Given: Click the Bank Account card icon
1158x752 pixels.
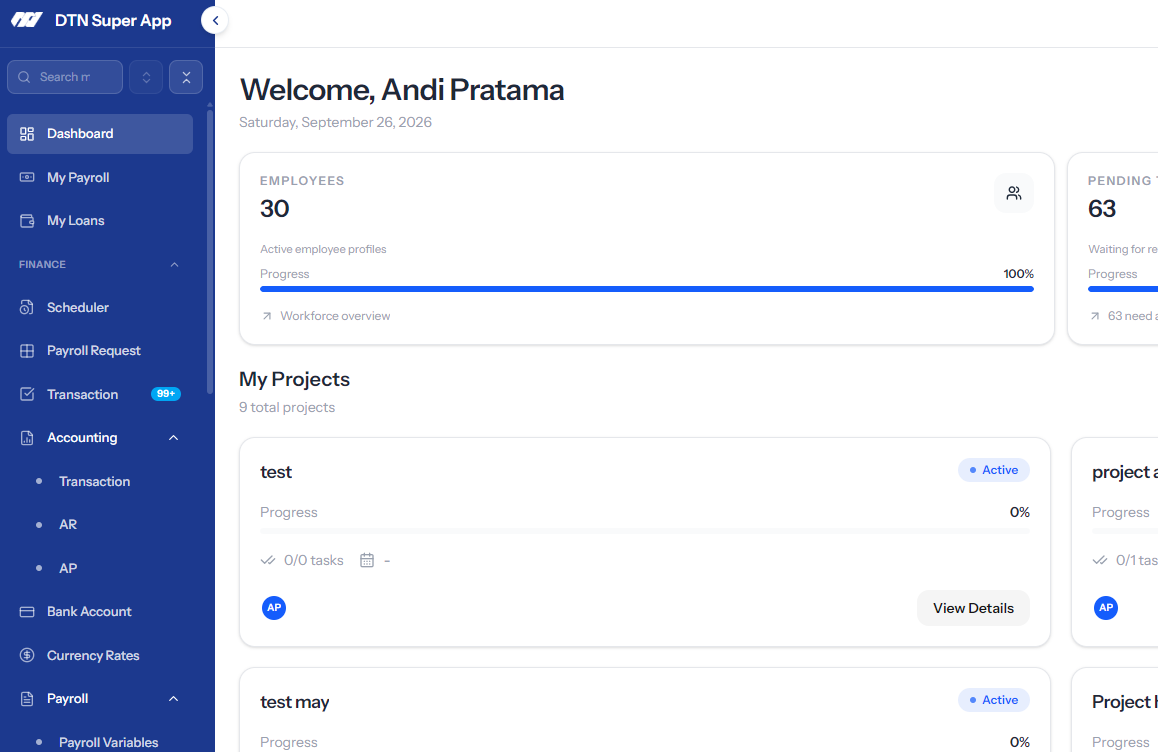Looking at the screenshot, I should 27,612.
